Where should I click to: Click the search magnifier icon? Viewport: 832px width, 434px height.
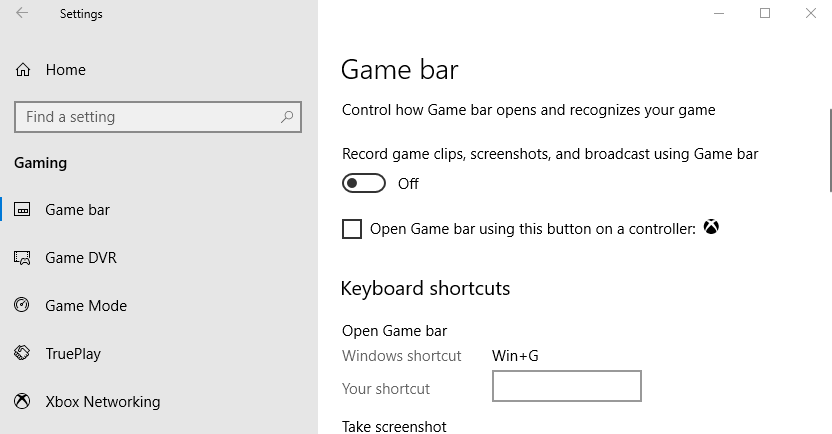click(x=287, y=117)
